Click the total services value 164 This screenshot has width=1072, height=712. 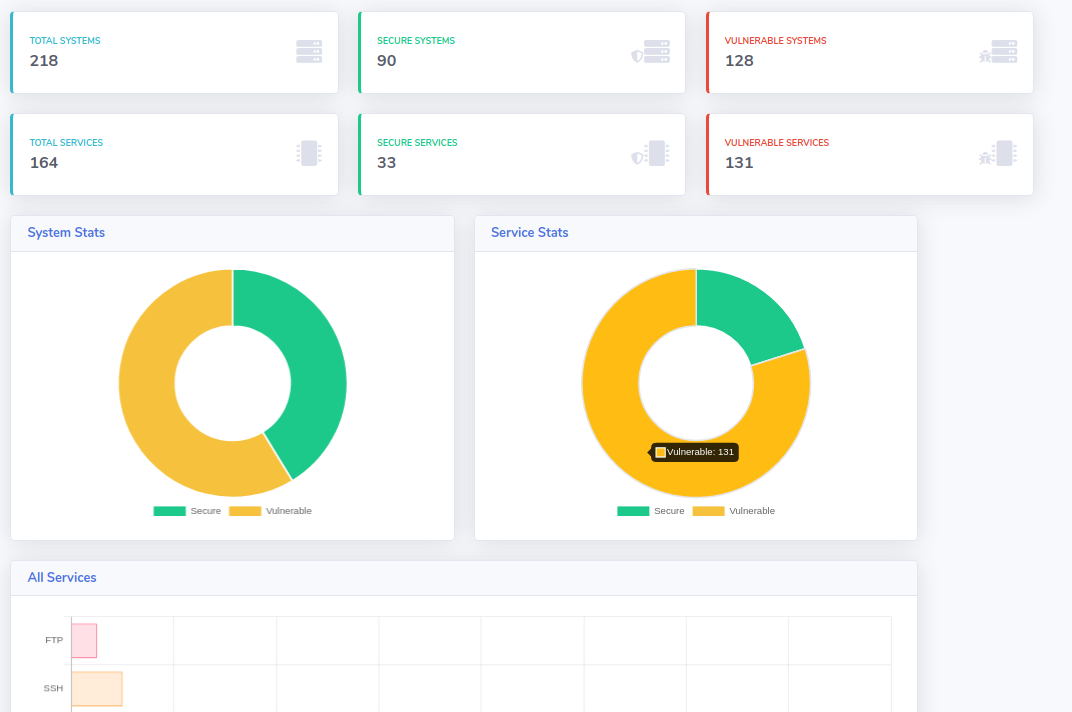(x=44, y=163)
